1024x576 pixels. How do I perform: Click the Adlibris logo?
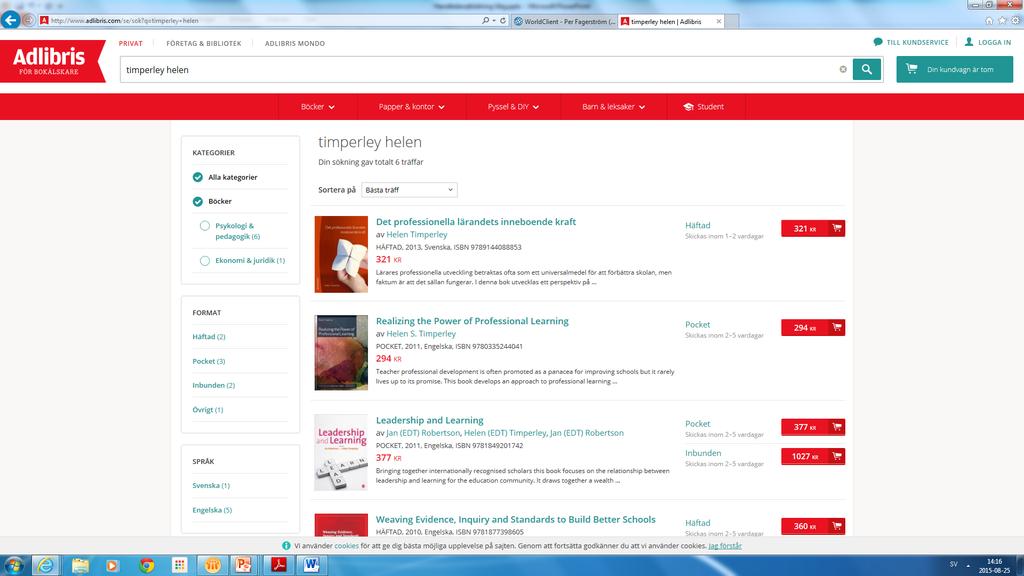[52, 61]
